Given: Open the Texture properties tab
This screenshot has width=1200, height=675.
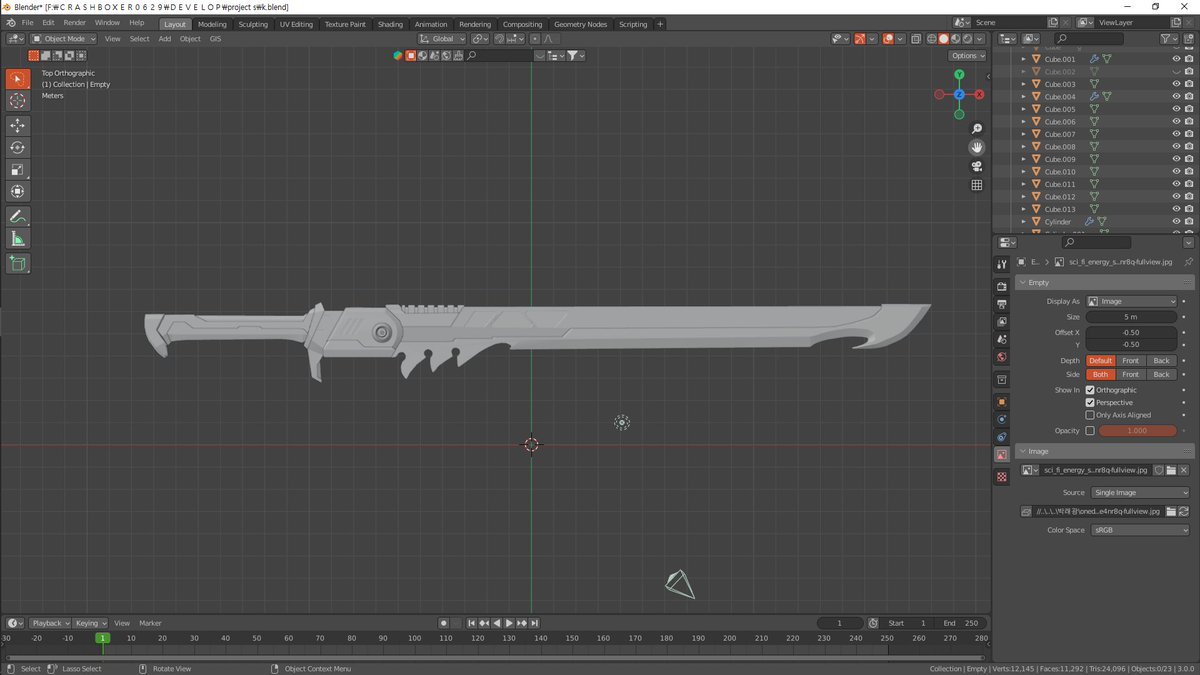Looking at the screenshot, I should pos(1002,477).
